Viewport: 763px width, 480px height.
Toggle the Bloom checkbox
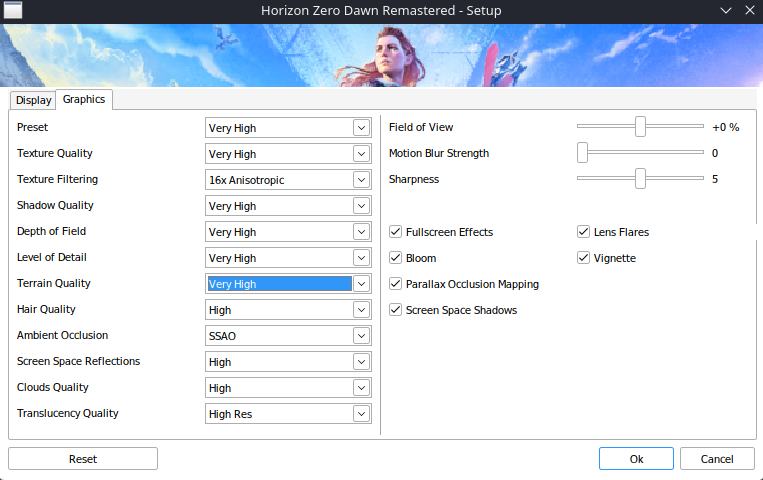pyautogui.click(x=396, y=258)
